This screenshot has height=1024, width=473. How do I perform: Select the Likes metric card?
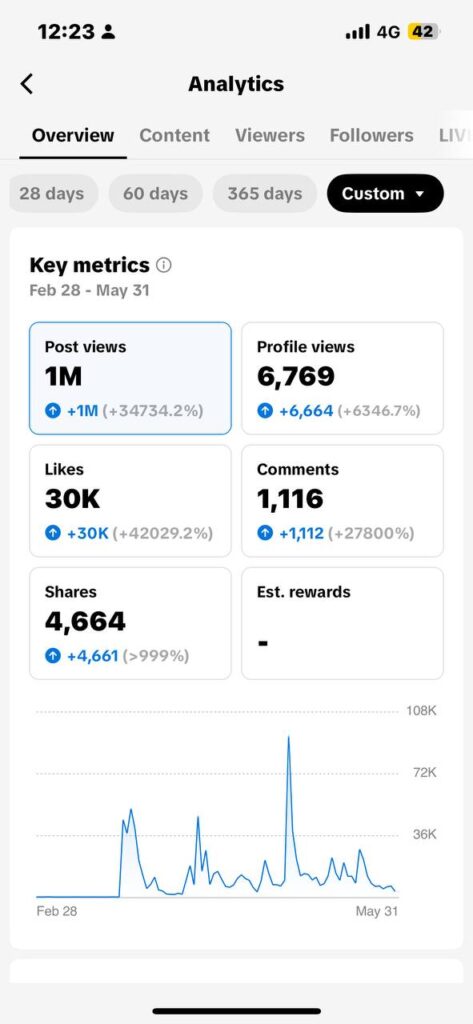tap(130, 500)
